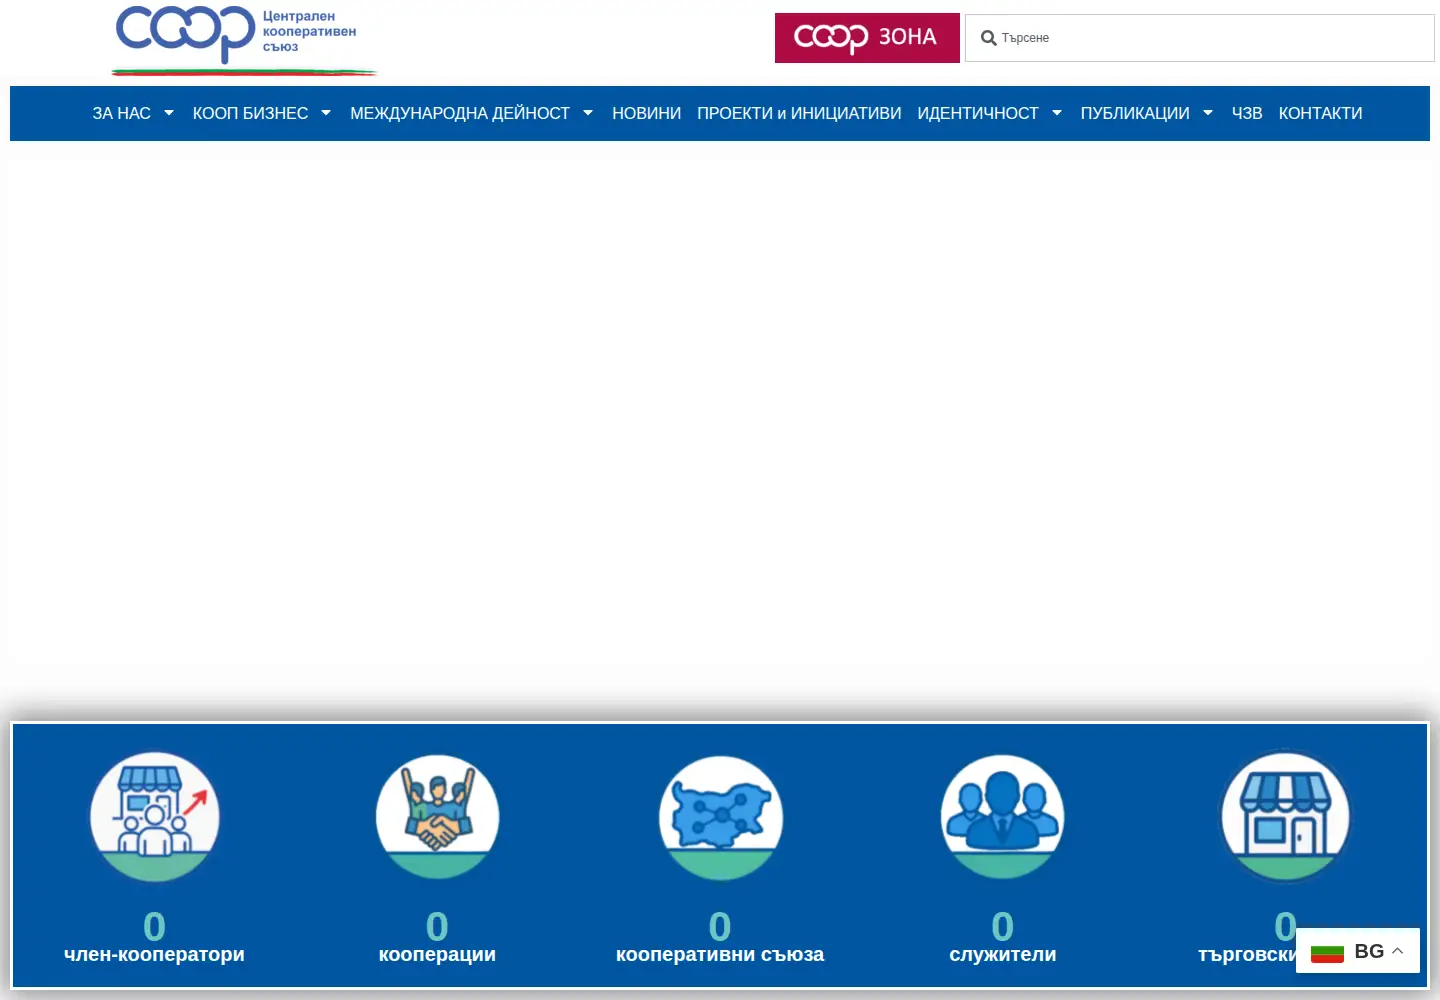Open the COOP ЗОНА button
Image resolution: width=1440 pixels, height=1000 pixels.
pos(867,38)
